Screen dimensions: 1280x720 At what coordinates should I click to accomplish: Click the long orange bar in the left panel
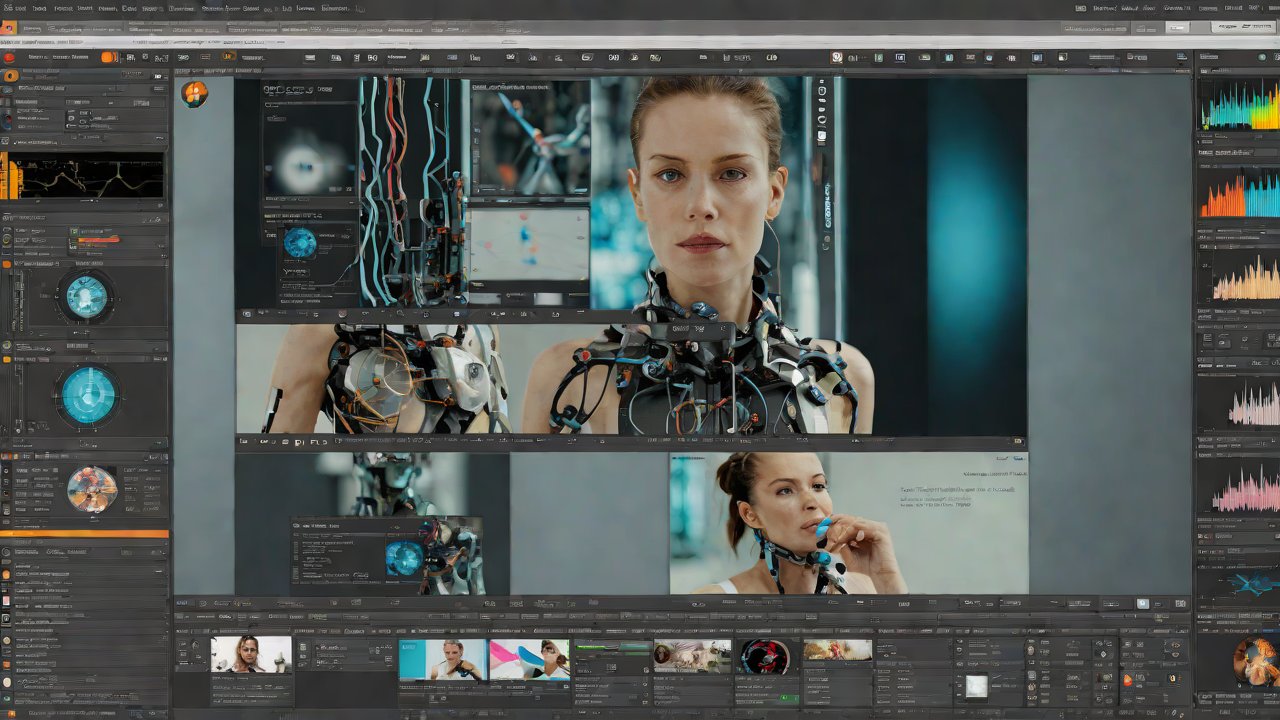pos(84,534)
